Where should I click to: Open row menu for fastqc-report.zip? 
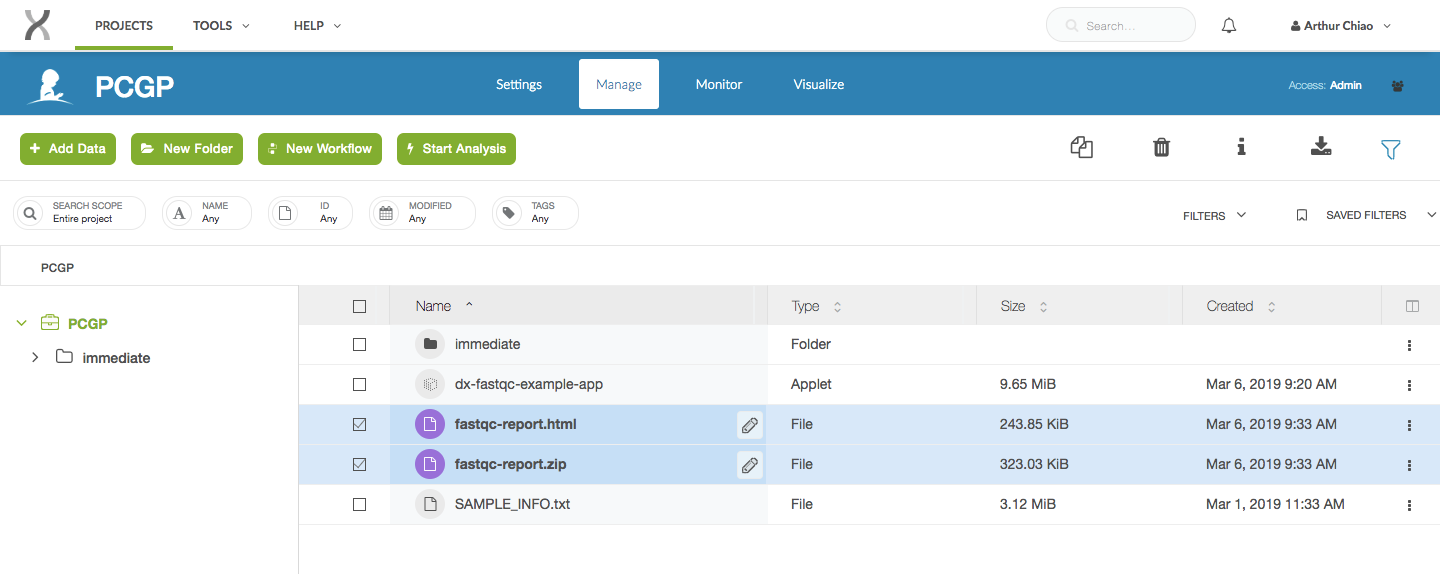1409,465
